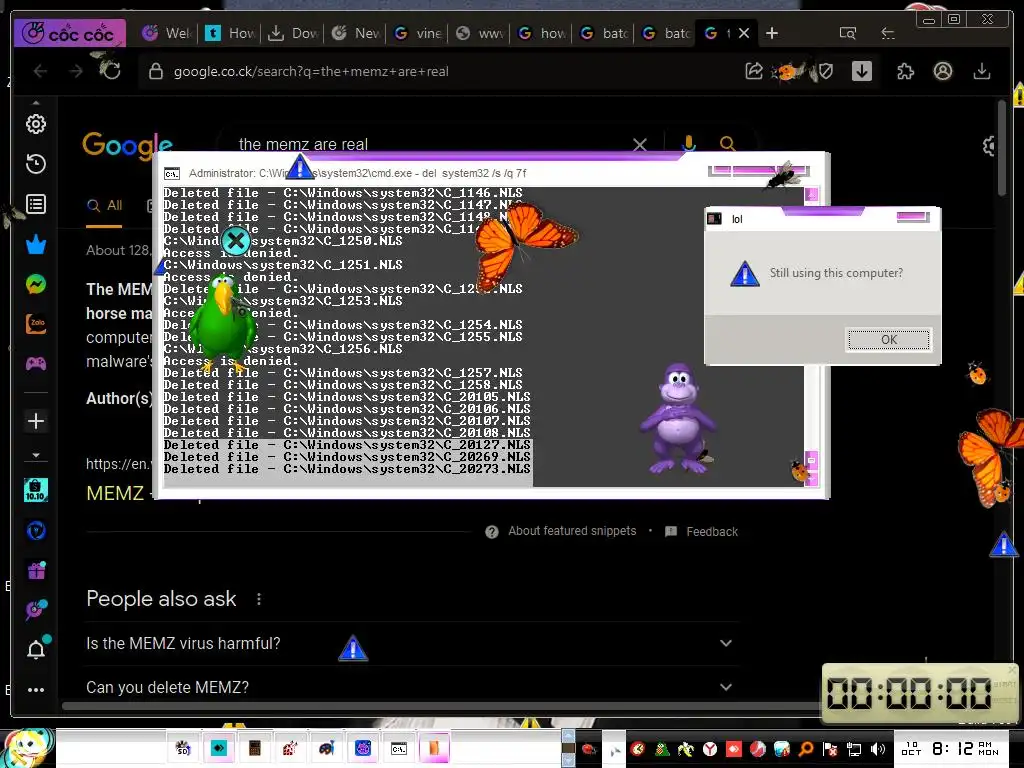
Task: Select the All results tab
Action: 104,206
